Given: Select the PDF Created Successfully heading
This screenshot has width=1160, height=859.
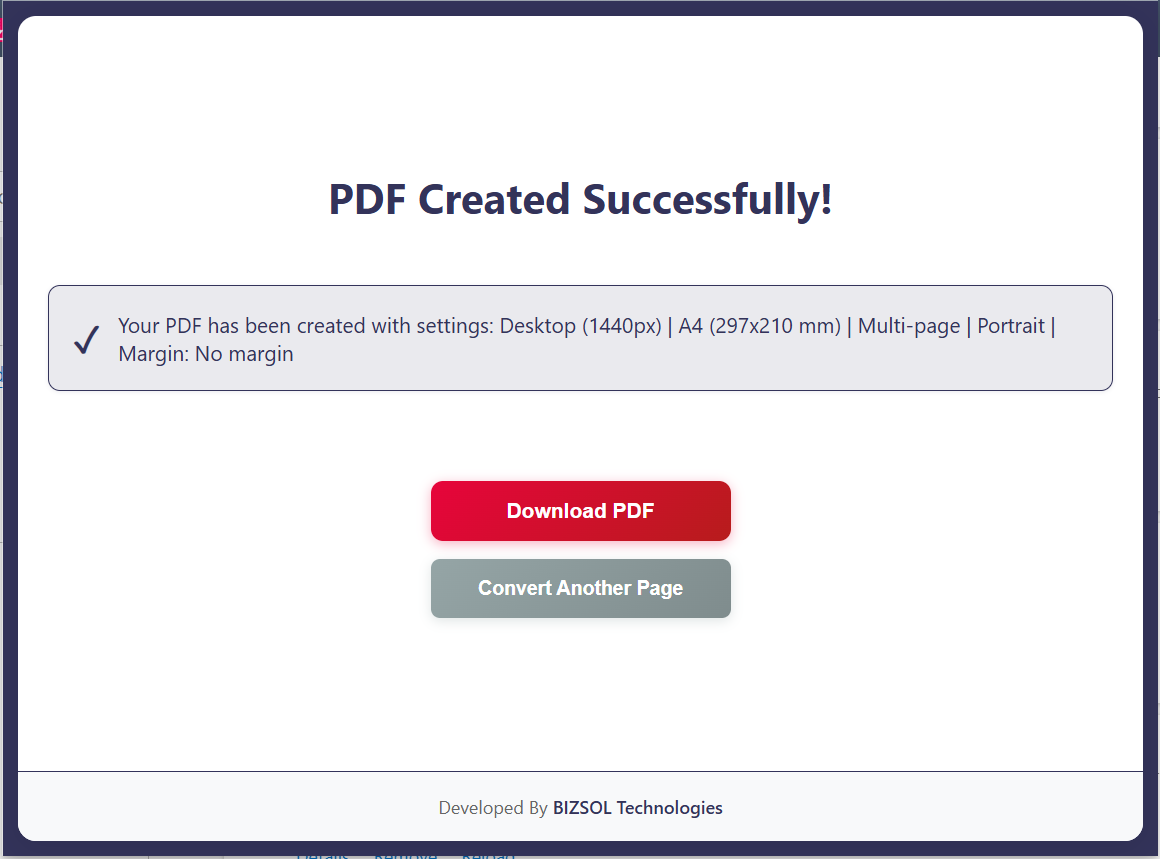Looking at the screenshot, I should (x=580, y=199).
